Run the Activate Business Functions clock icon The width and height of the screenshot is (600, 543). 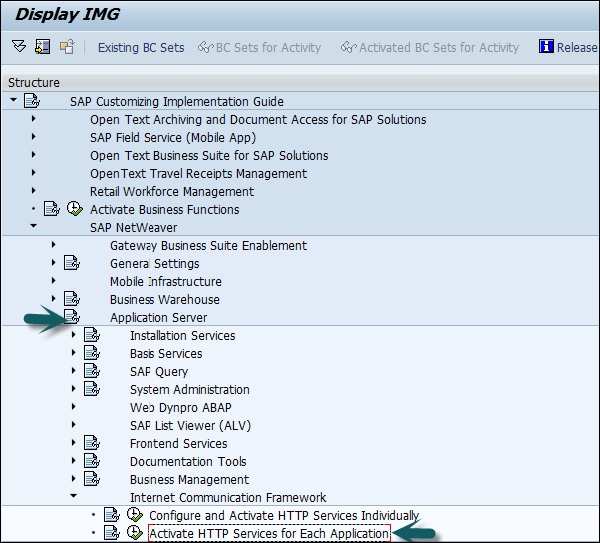[x=74, y=209]
